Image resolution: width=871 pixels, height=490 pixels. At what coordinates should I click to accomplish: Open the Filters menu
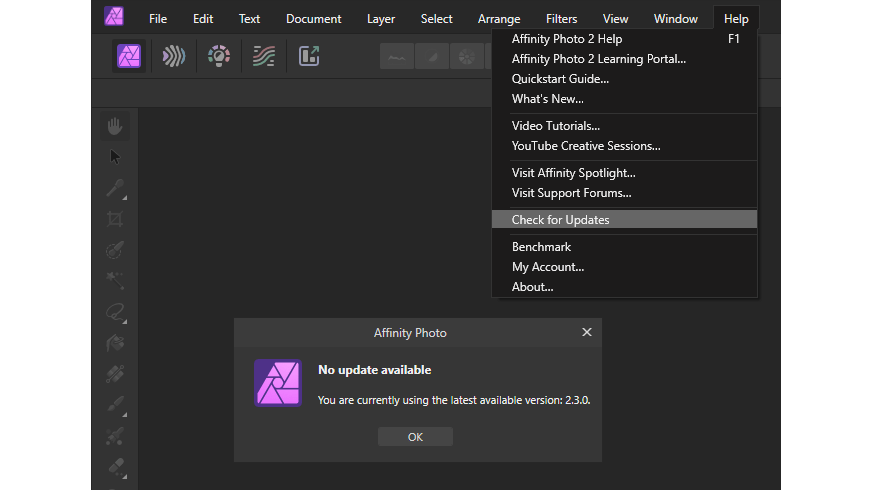pos(561,19)
